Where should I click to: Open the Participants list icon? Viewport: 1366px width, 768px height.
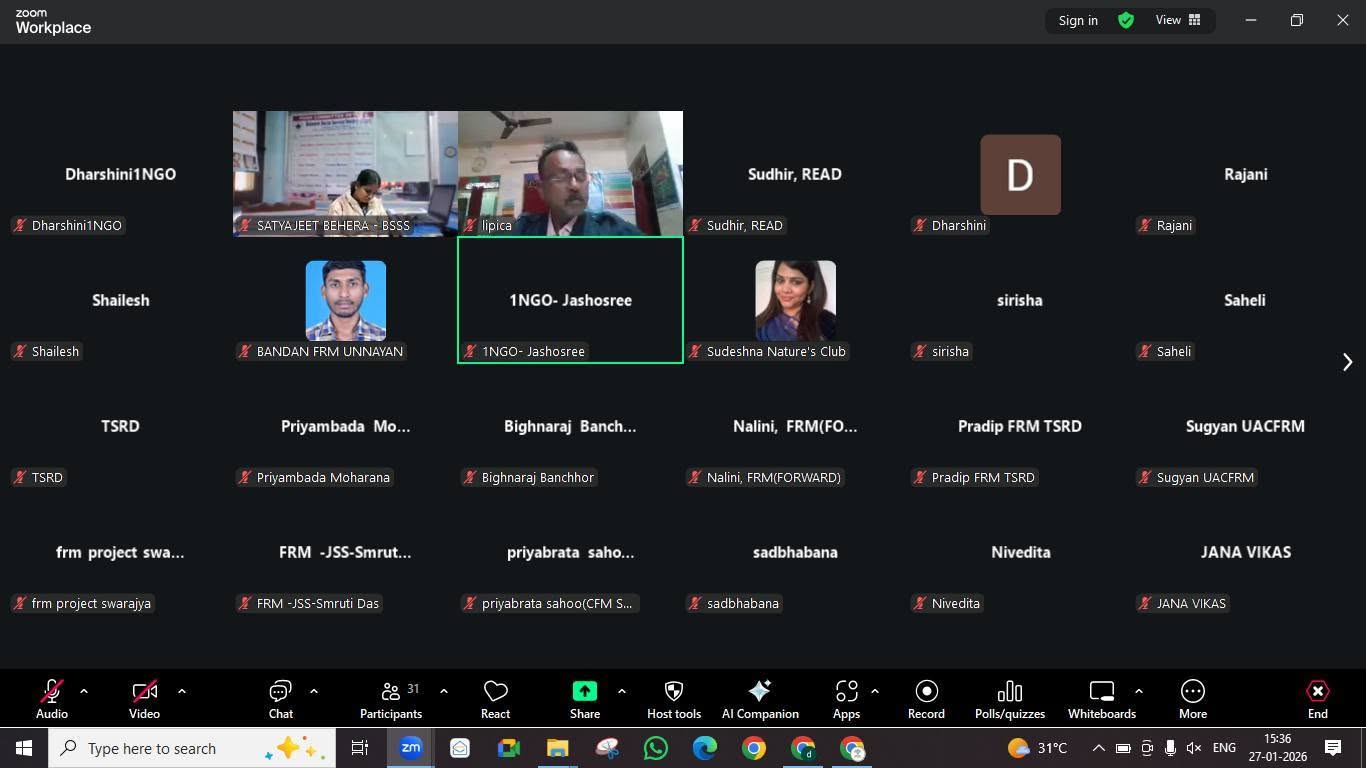[390, 691]
